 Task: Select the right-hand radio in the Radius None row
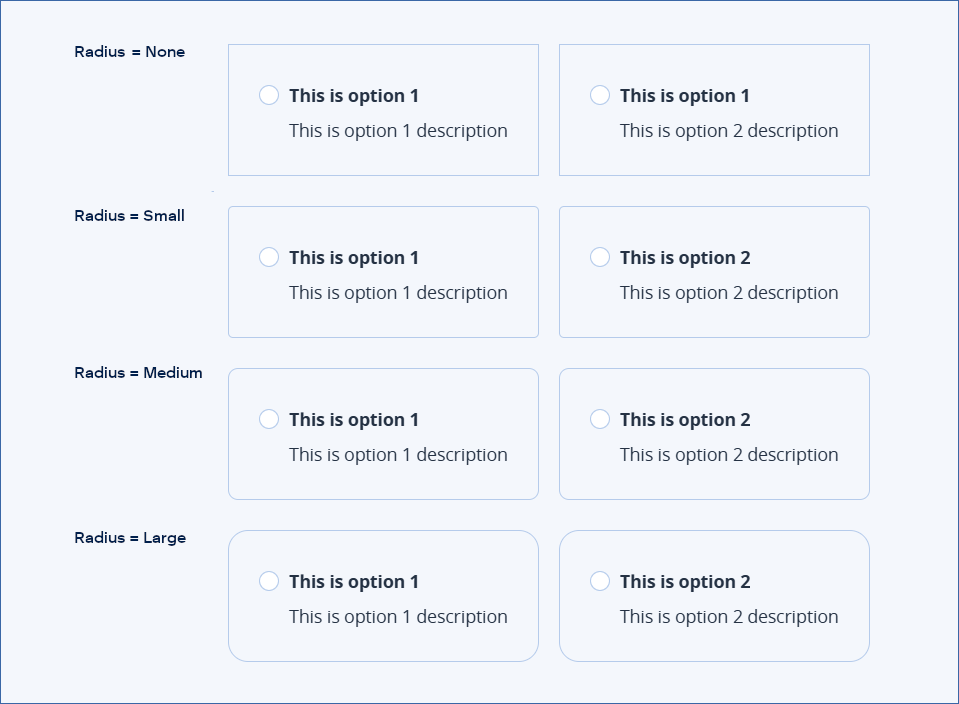tap(600, 95)
